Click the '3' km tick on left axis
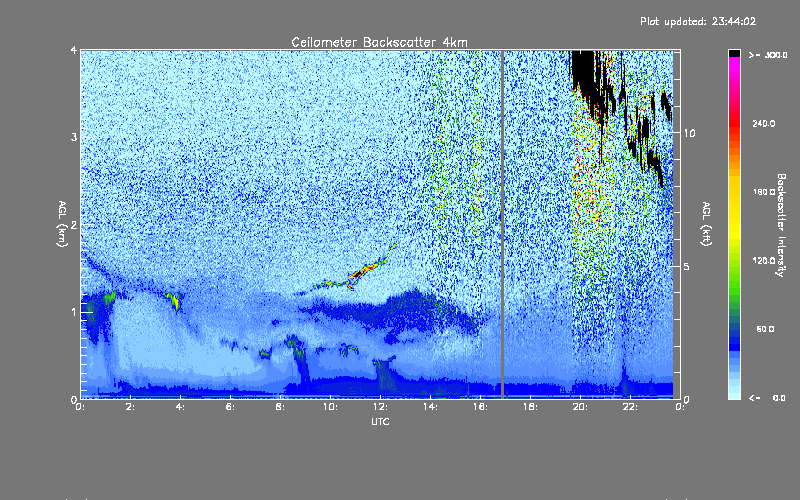This screenshot has height=500, width=800. (x=74, y=137)
